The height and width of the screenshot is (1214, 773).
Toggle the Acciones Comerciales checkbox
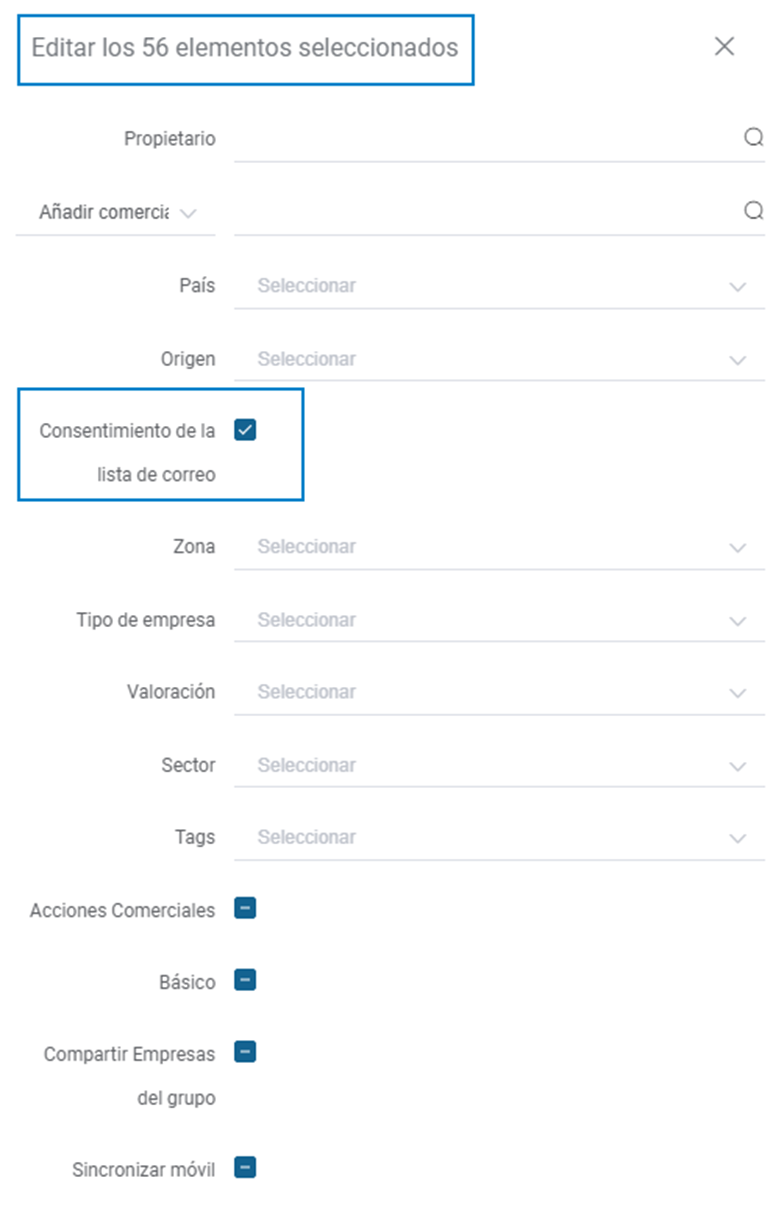click(245, 908)
